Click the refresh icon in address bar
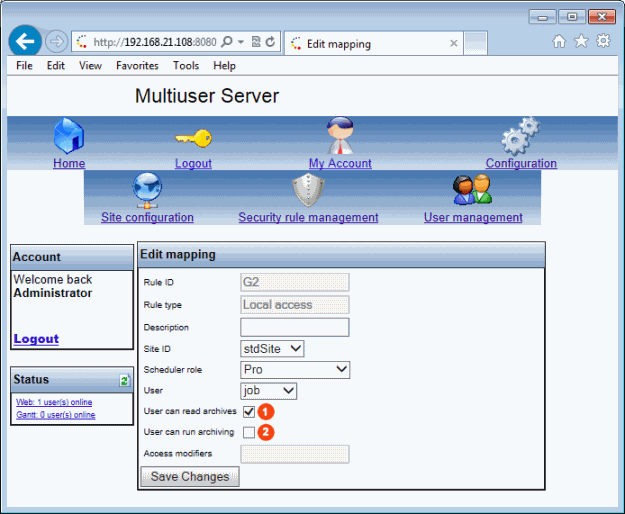The image size is (625, 514). (x=270, y=41)
